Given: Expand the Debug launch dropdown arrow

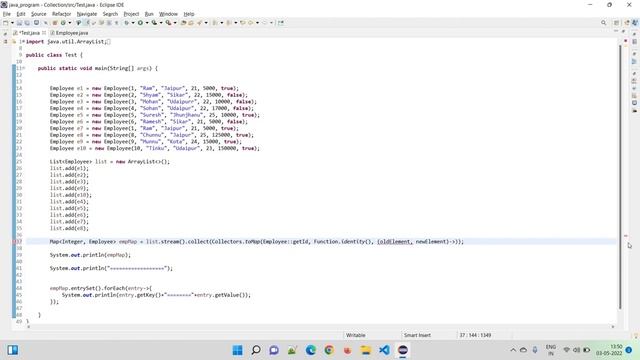Looking at the screenshot, I should pyautogui.click(x=133, y=23).
